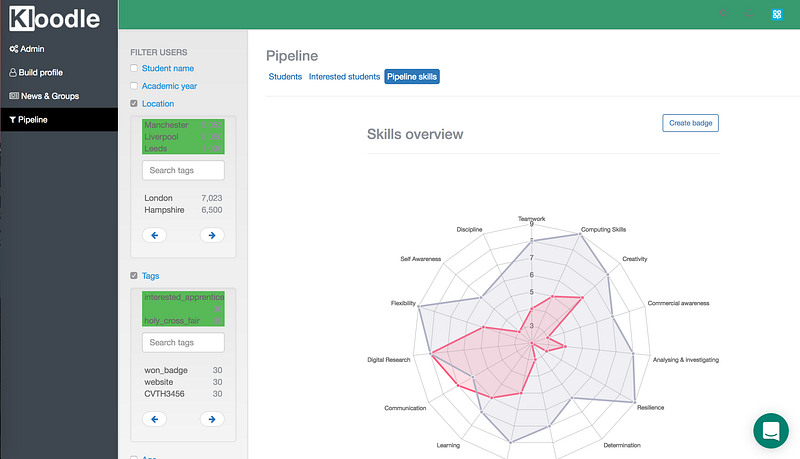
Task: Select the London location tag
Action: point(158,198)
